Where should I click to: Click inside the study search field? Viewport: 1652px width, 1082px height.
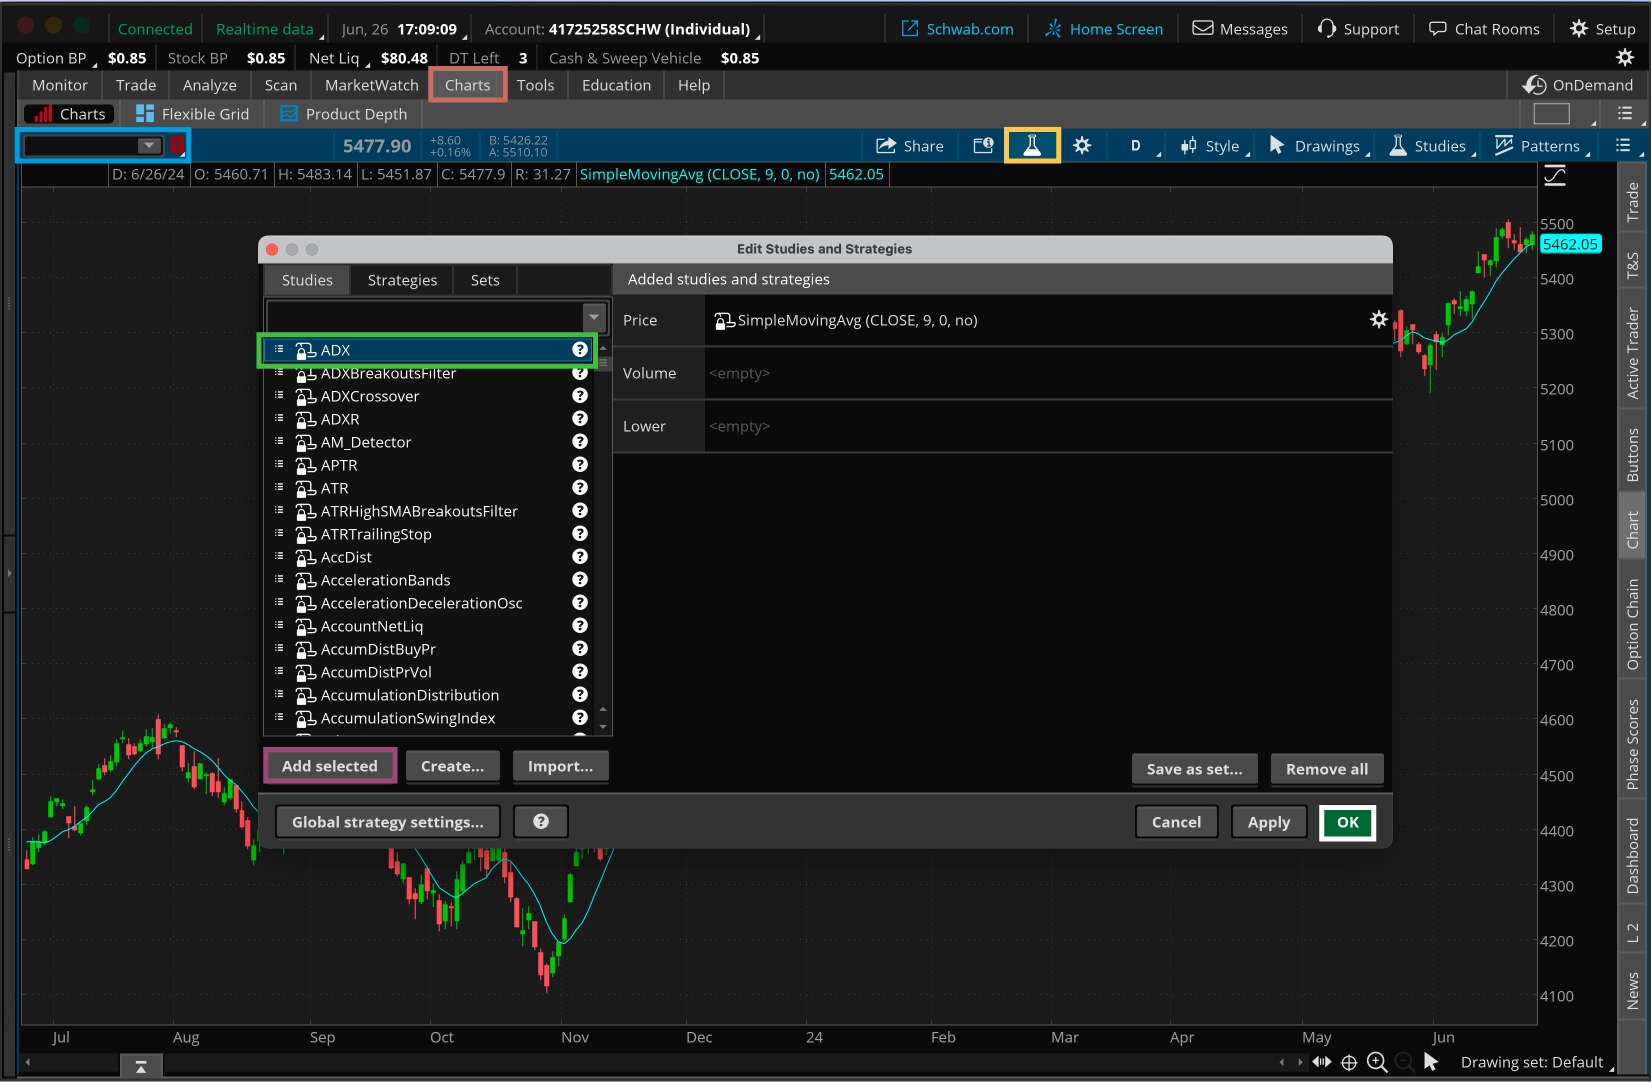425,317
